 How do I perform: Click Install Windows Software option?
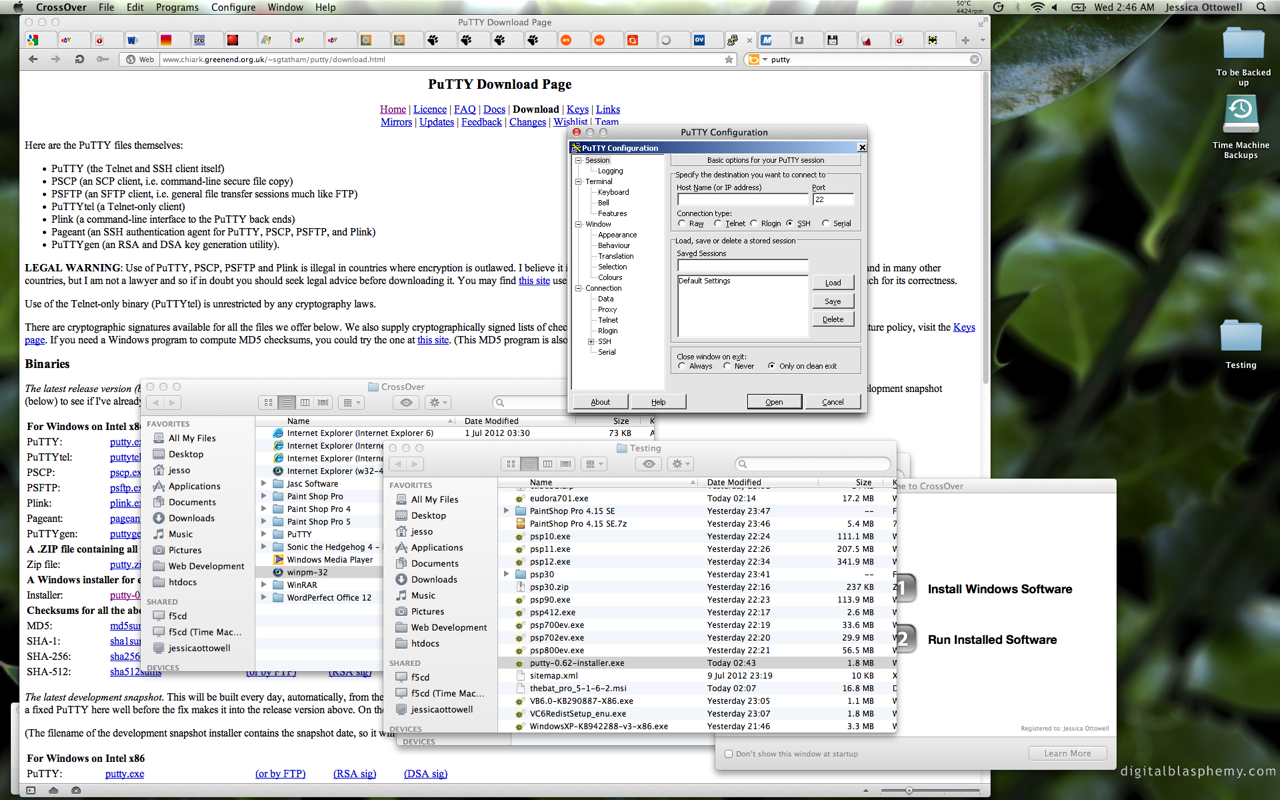click(x=999, y=589)
